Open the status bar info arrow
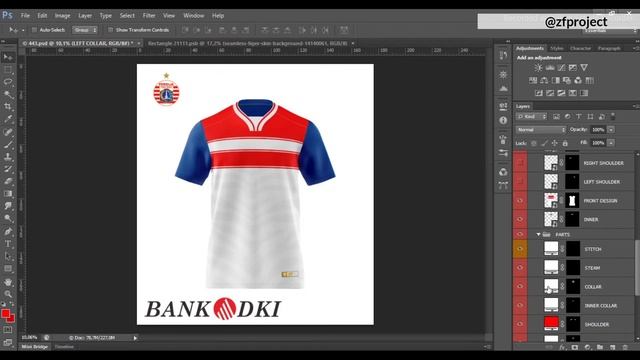640x360 pixels. (135, 338)
